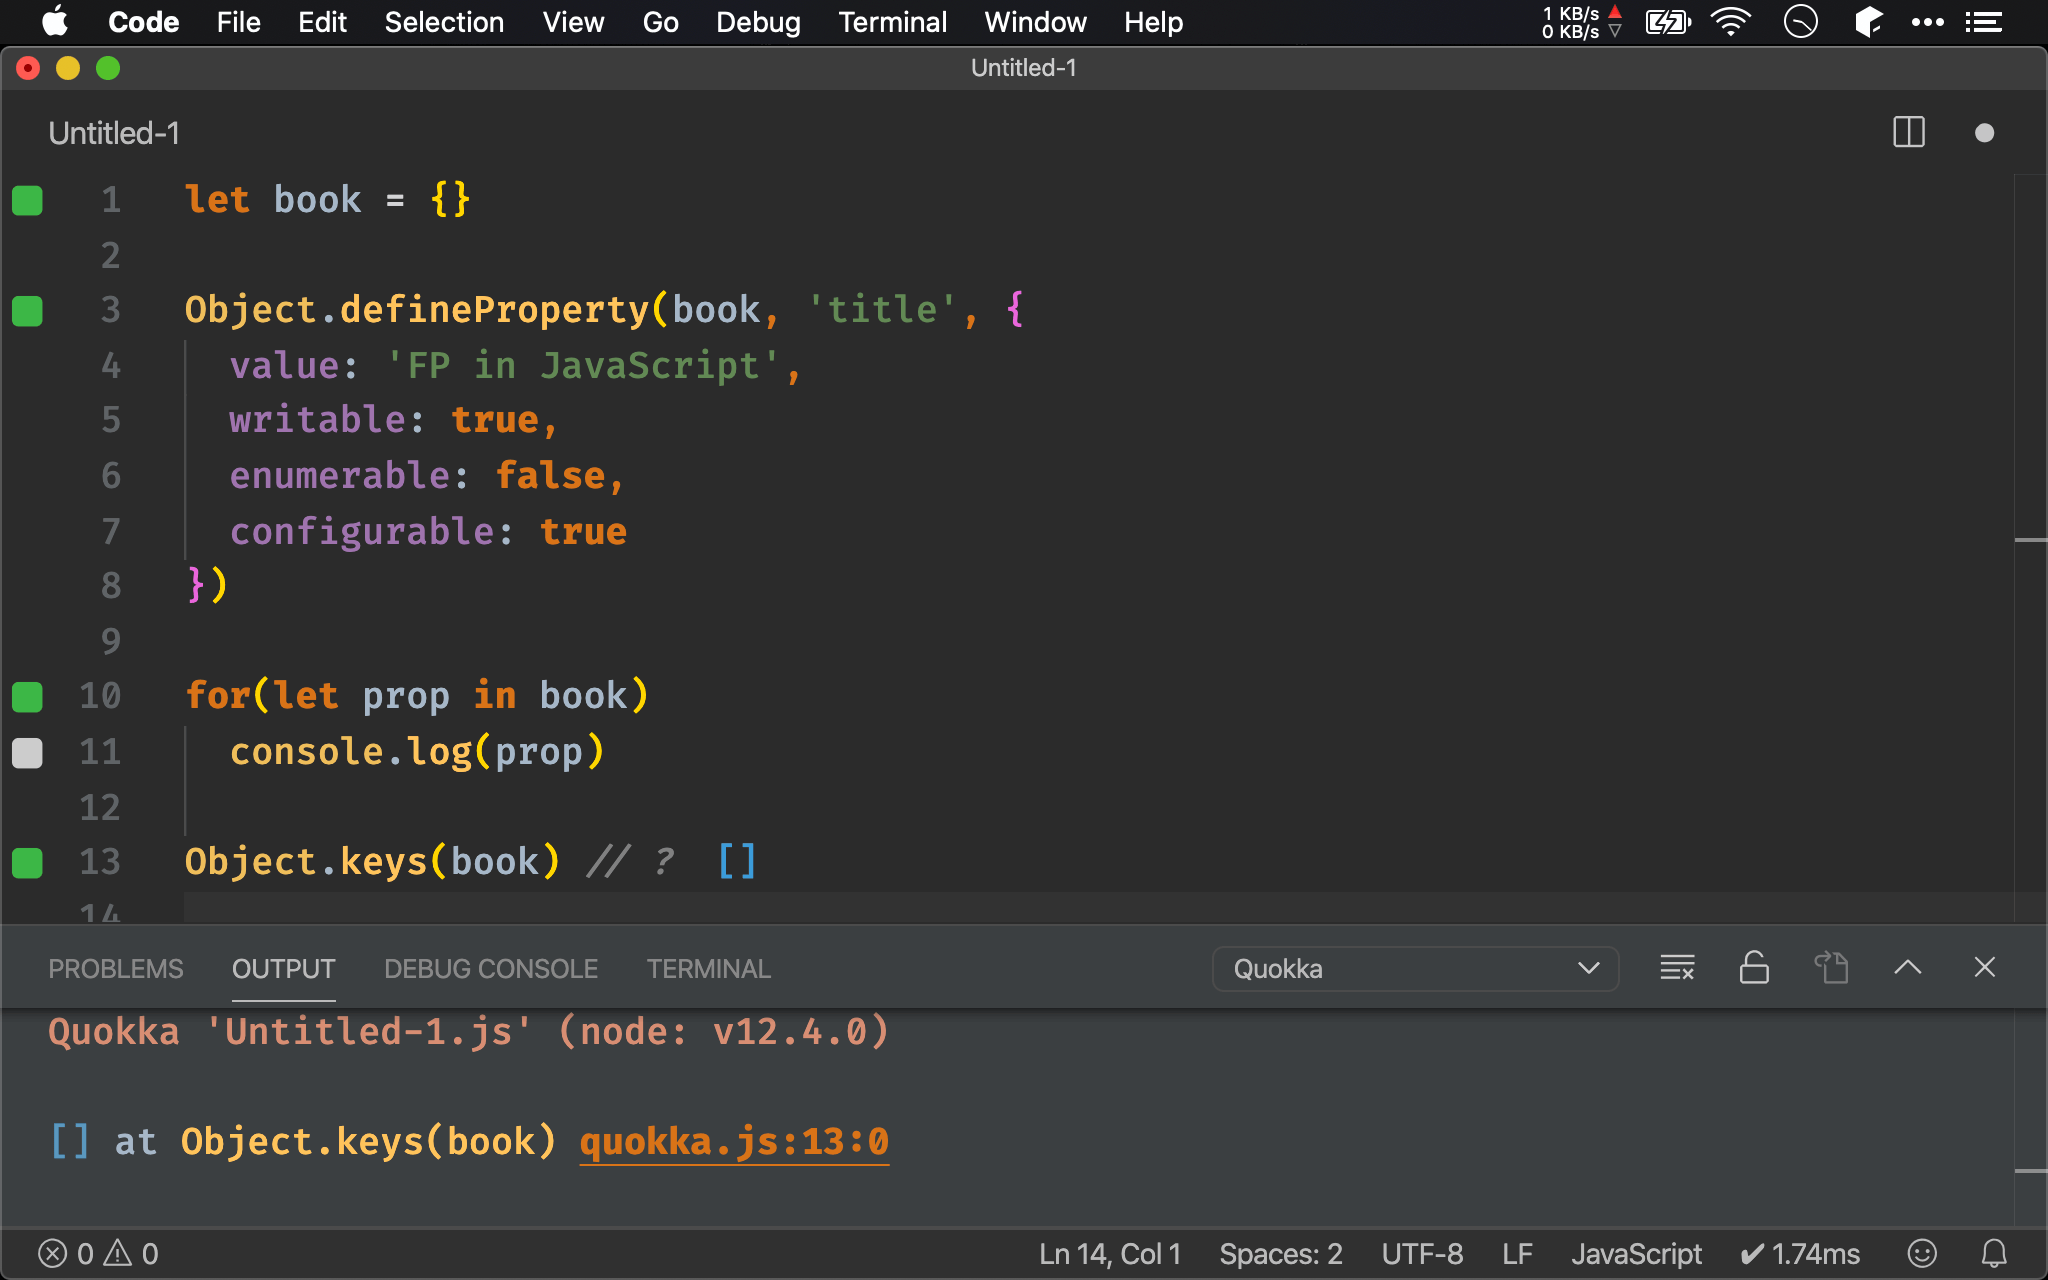
Task: Switch to the Terminal panel tab
Action: (708, 968)
